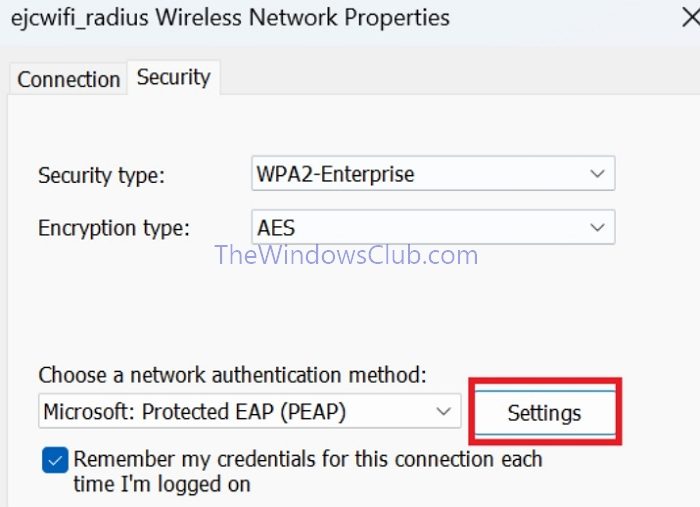Click the WPA2-Enterprise value text
This screenshot has height=507, width=700.
pyautogui.click(x=335, y=174)
